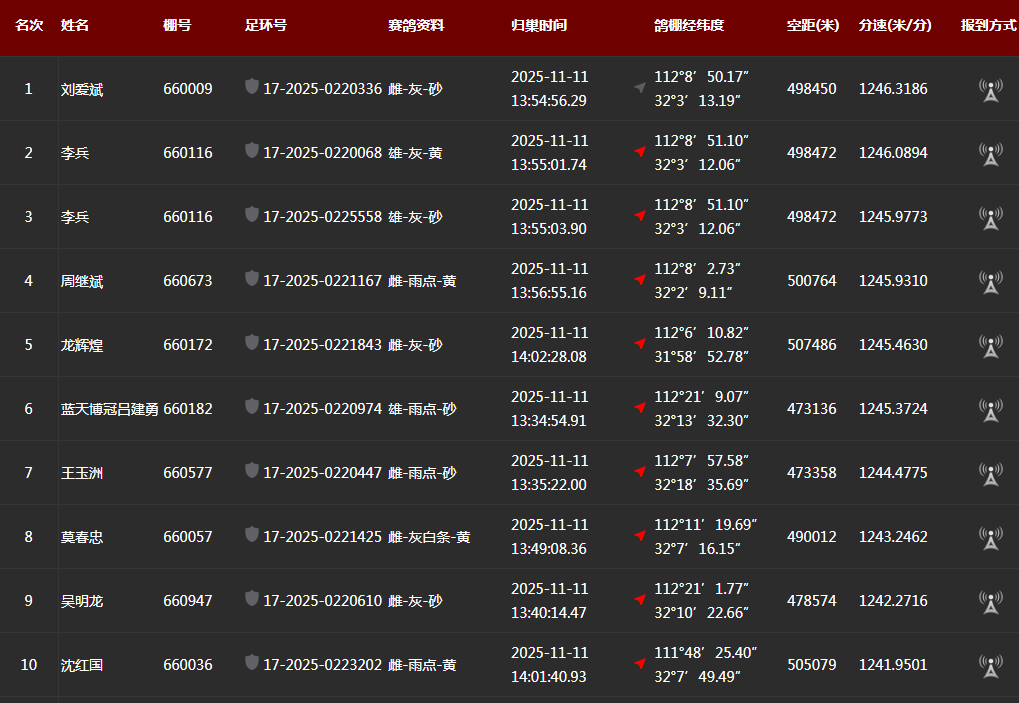Click the 空距(米) column header

[812, 25]
